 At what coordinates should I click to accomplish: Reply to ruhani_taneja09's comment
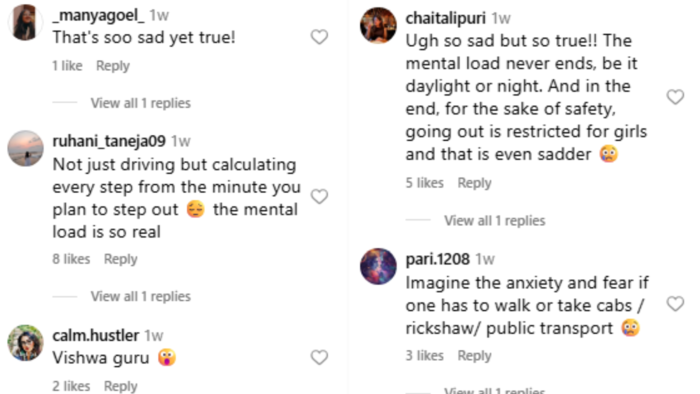pyautogui.click(x=121, y=259)
